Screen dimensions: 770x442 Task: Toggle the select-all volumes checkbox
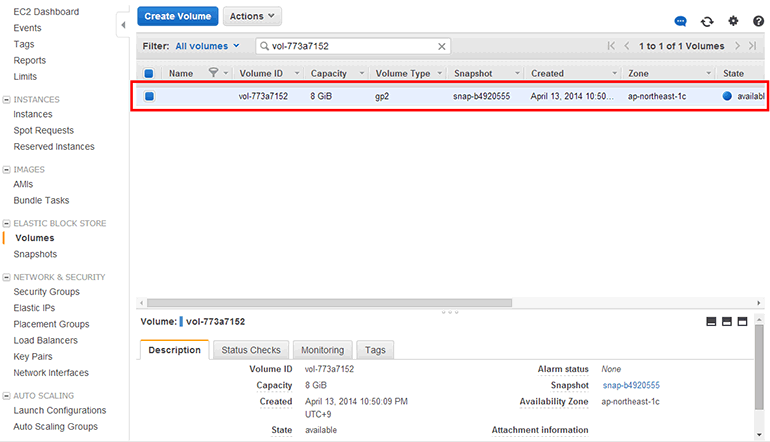(149, 73)
